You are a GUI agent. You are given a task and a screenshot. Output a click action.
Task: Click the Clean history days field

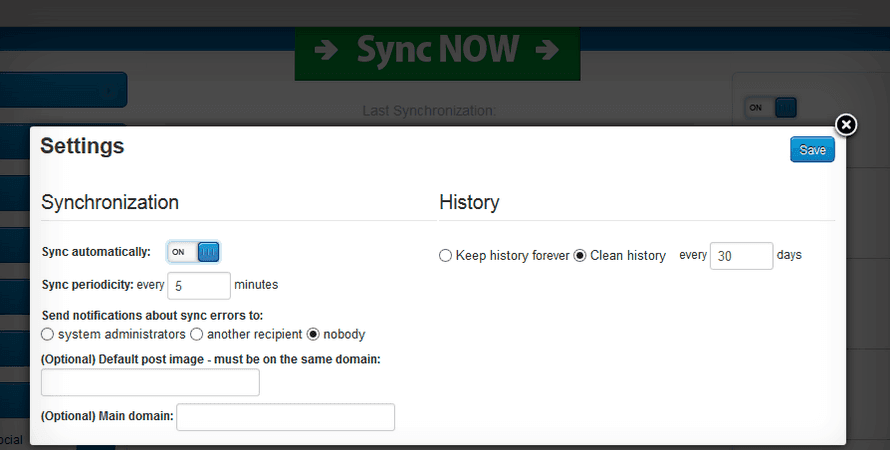[x=741, y=256]
